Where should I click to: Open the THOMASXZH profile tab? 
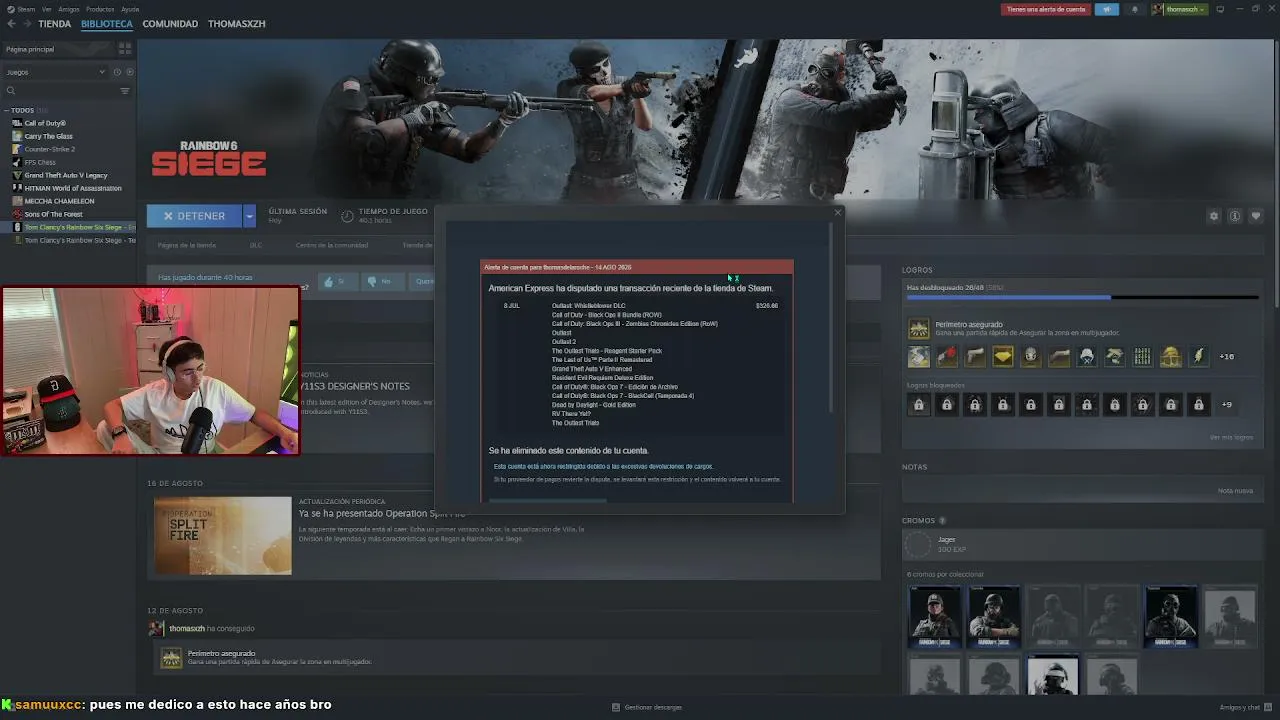point(236,24)
